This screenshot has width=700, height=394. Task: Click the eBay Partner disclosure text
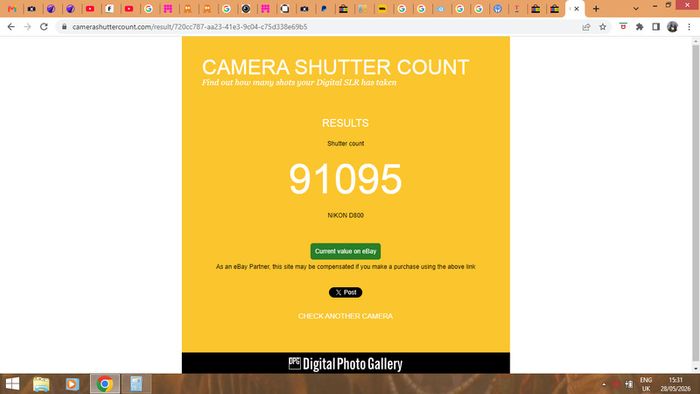point(346,266)
